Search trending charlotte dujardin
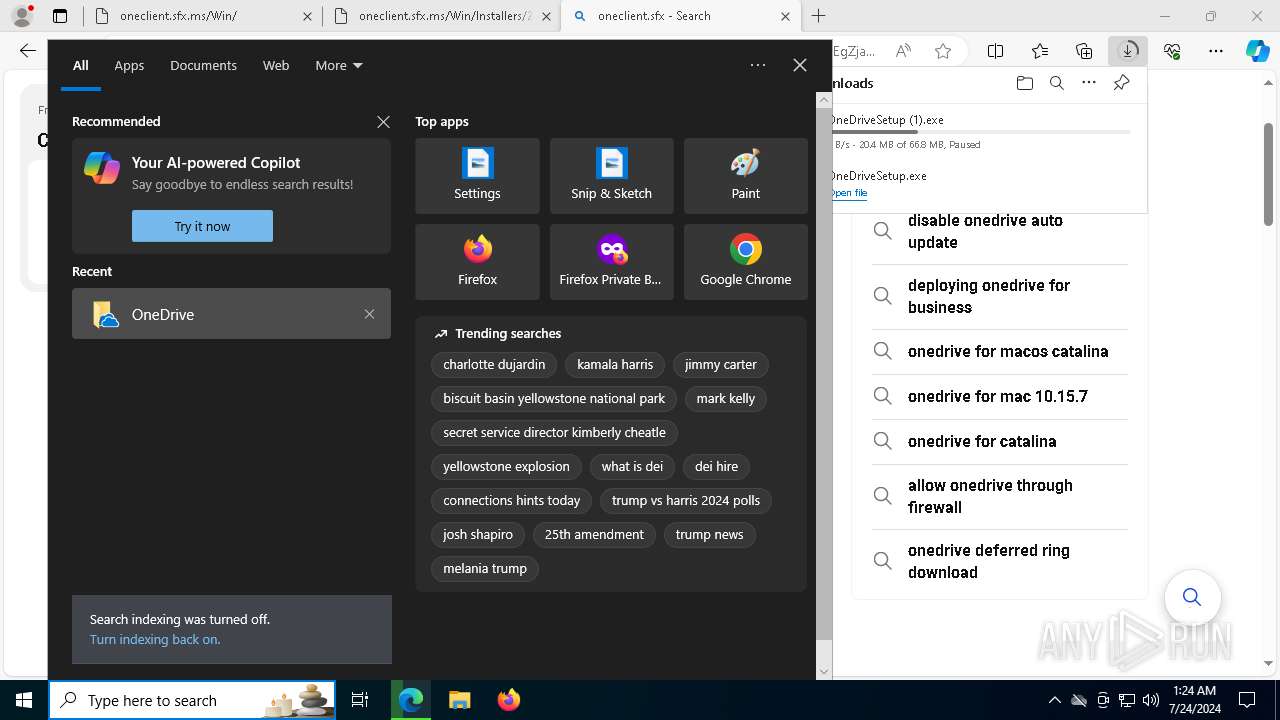This screenshot has width=1280, height=720. coord(494,364)
